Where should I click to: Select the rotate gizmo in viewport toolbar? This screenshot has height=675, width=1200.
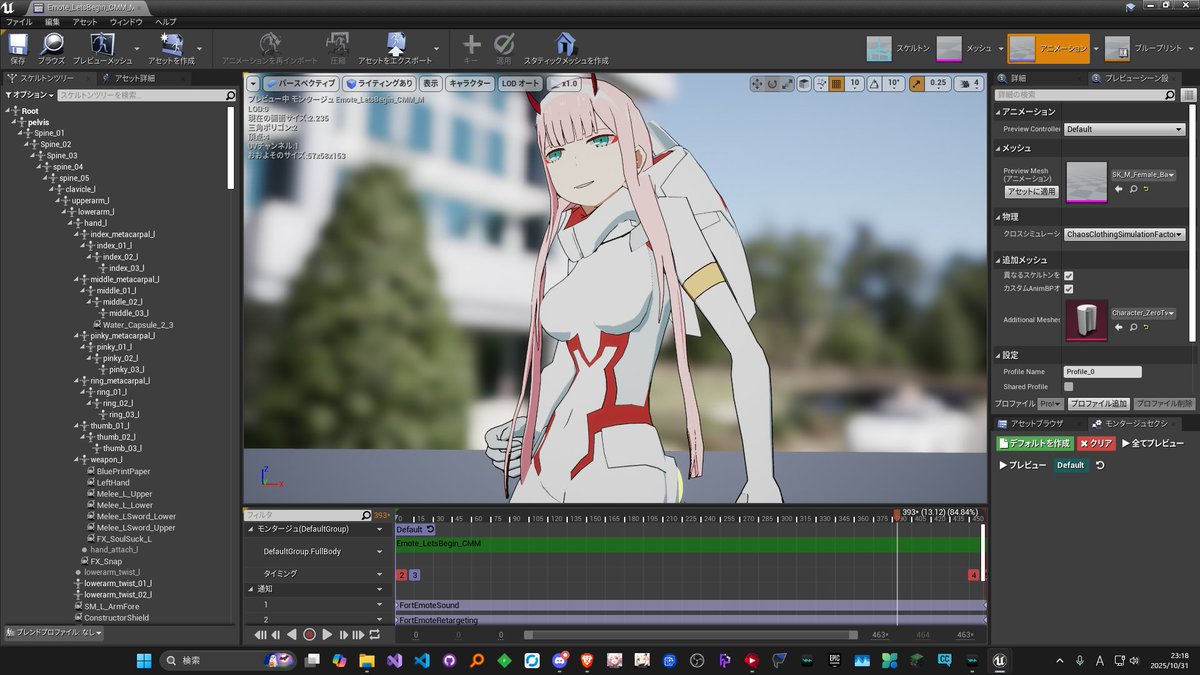pyautogui.click(x=772, y=84)
